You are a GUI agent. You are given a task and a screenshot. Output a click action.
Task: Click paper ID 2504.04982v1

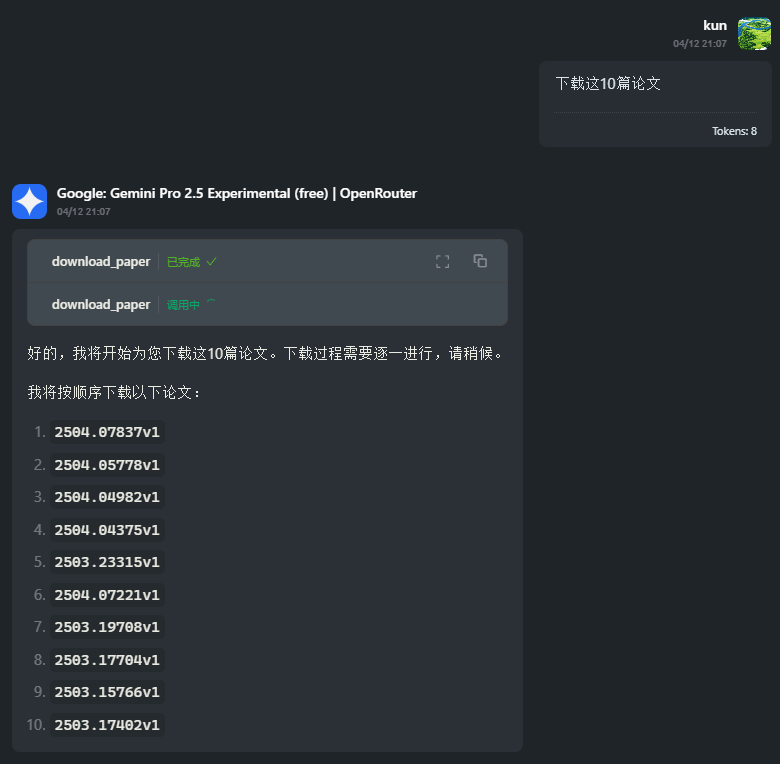[107, 497]
